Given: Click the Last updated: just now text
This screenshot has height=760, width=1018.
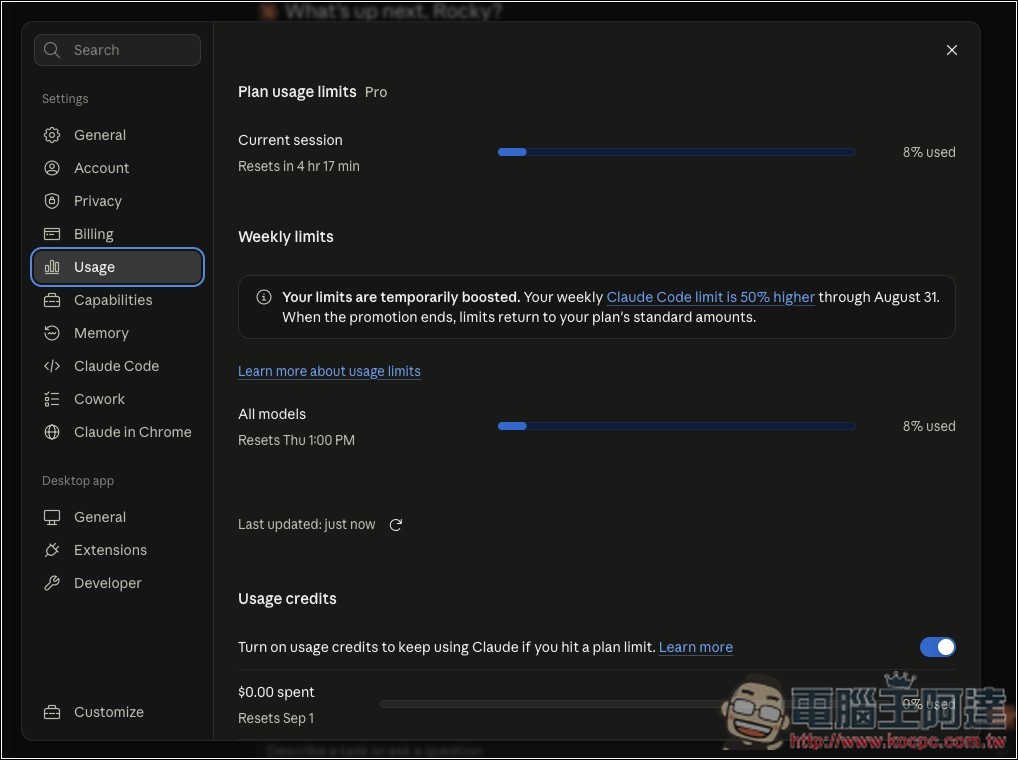Looking at the screenshot, I should 306,524.
